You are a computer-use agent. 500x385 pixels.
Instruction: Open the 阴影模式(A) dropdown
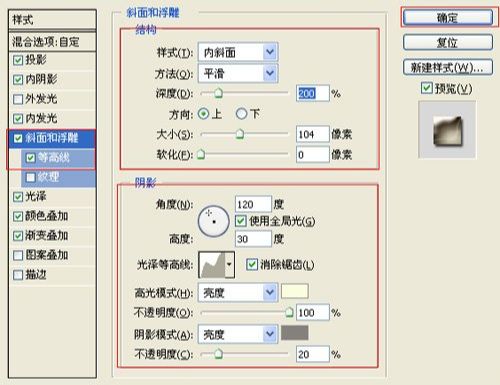click(x=238, y=334)
